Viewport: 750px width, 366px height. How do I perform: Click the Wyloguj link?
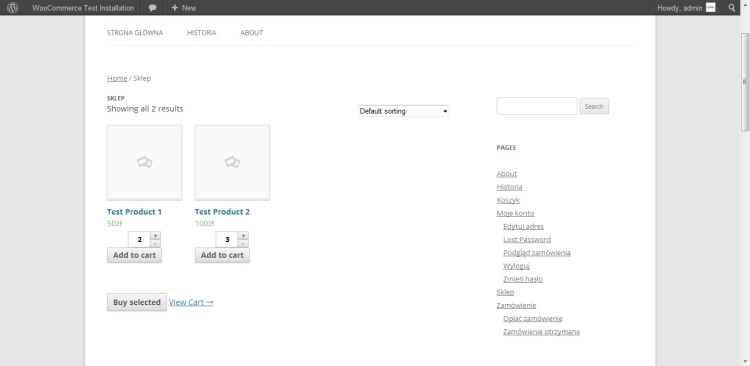click(516, 266)
